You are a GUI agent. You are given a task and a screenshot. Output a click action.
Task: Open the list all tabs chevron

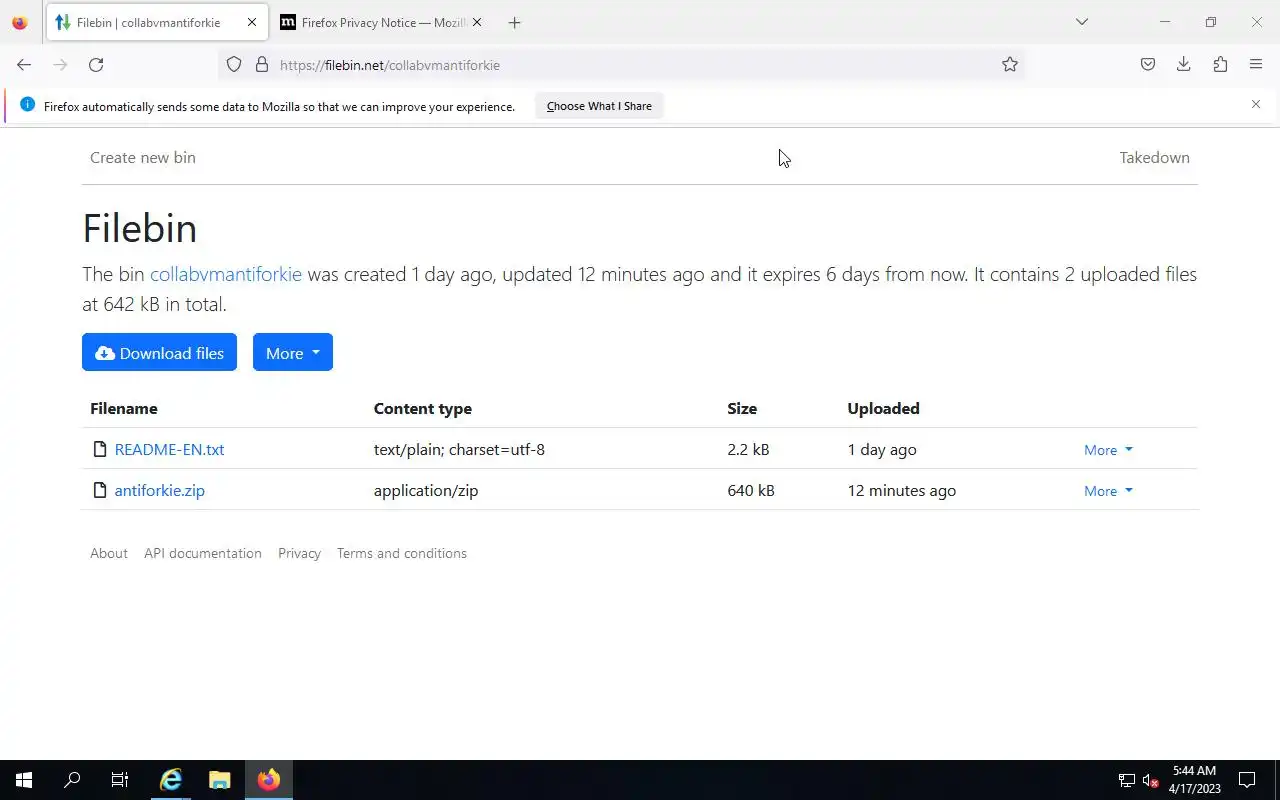(1081, 22)
